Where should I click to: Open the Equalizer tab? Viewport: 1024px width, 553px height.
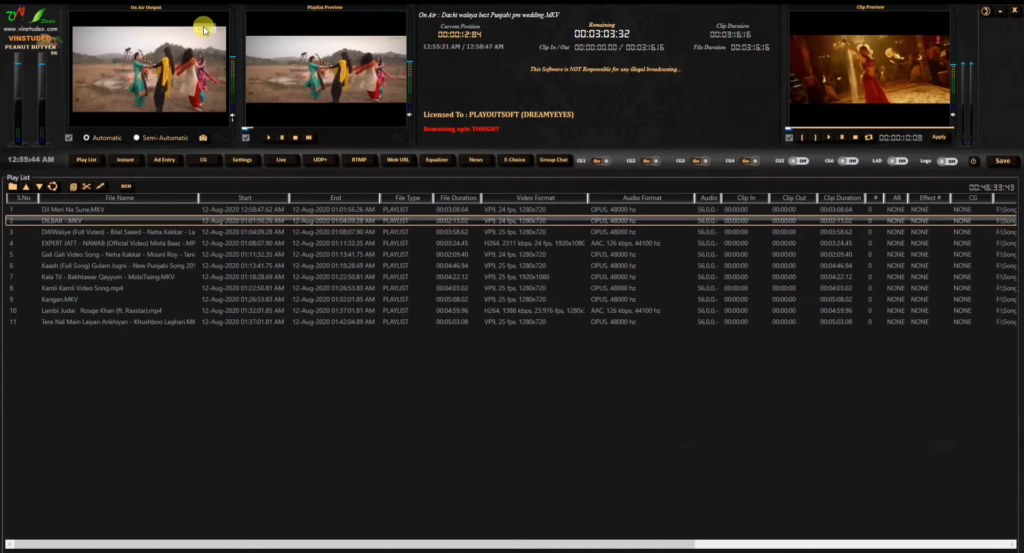437,159
